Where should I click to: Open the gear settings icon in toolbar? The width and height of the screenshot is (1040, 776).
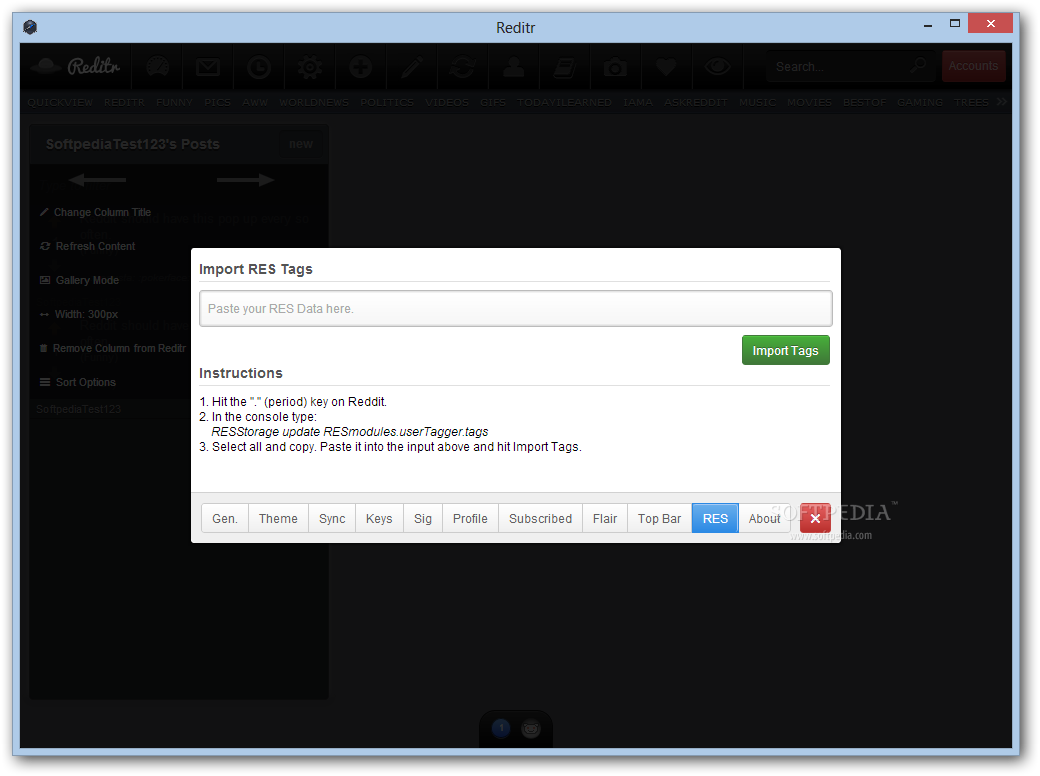pos(310,67)
